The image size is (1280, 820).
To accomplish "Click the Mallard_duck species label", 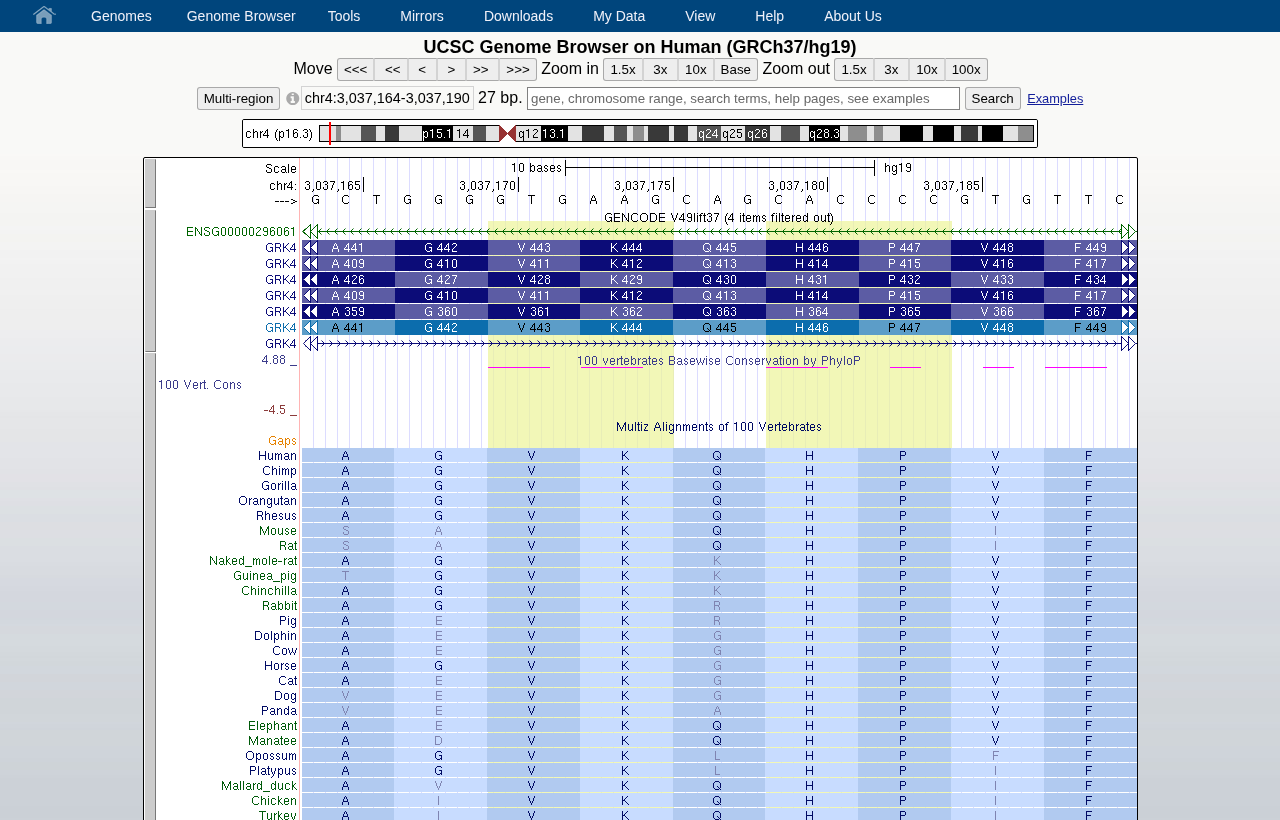I will [x=259, y=786].
